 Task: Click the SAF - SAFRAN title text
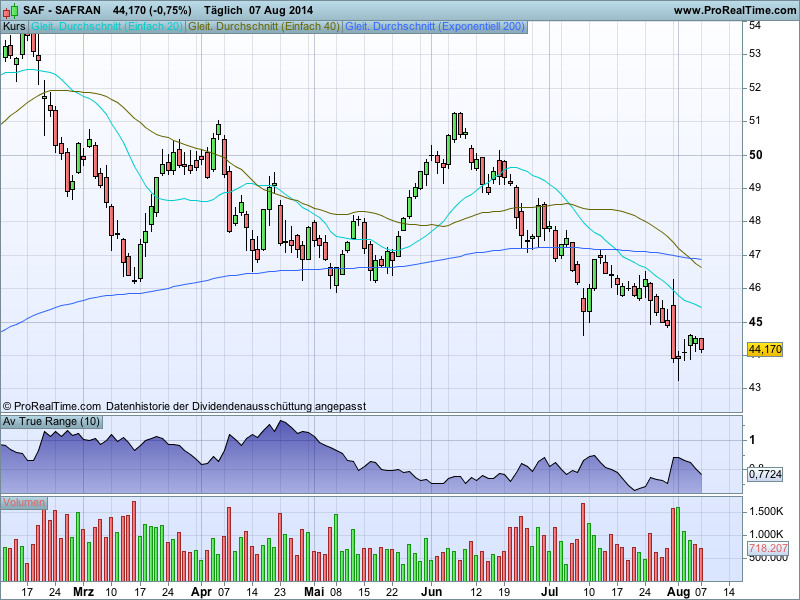(x=62, y=10)
